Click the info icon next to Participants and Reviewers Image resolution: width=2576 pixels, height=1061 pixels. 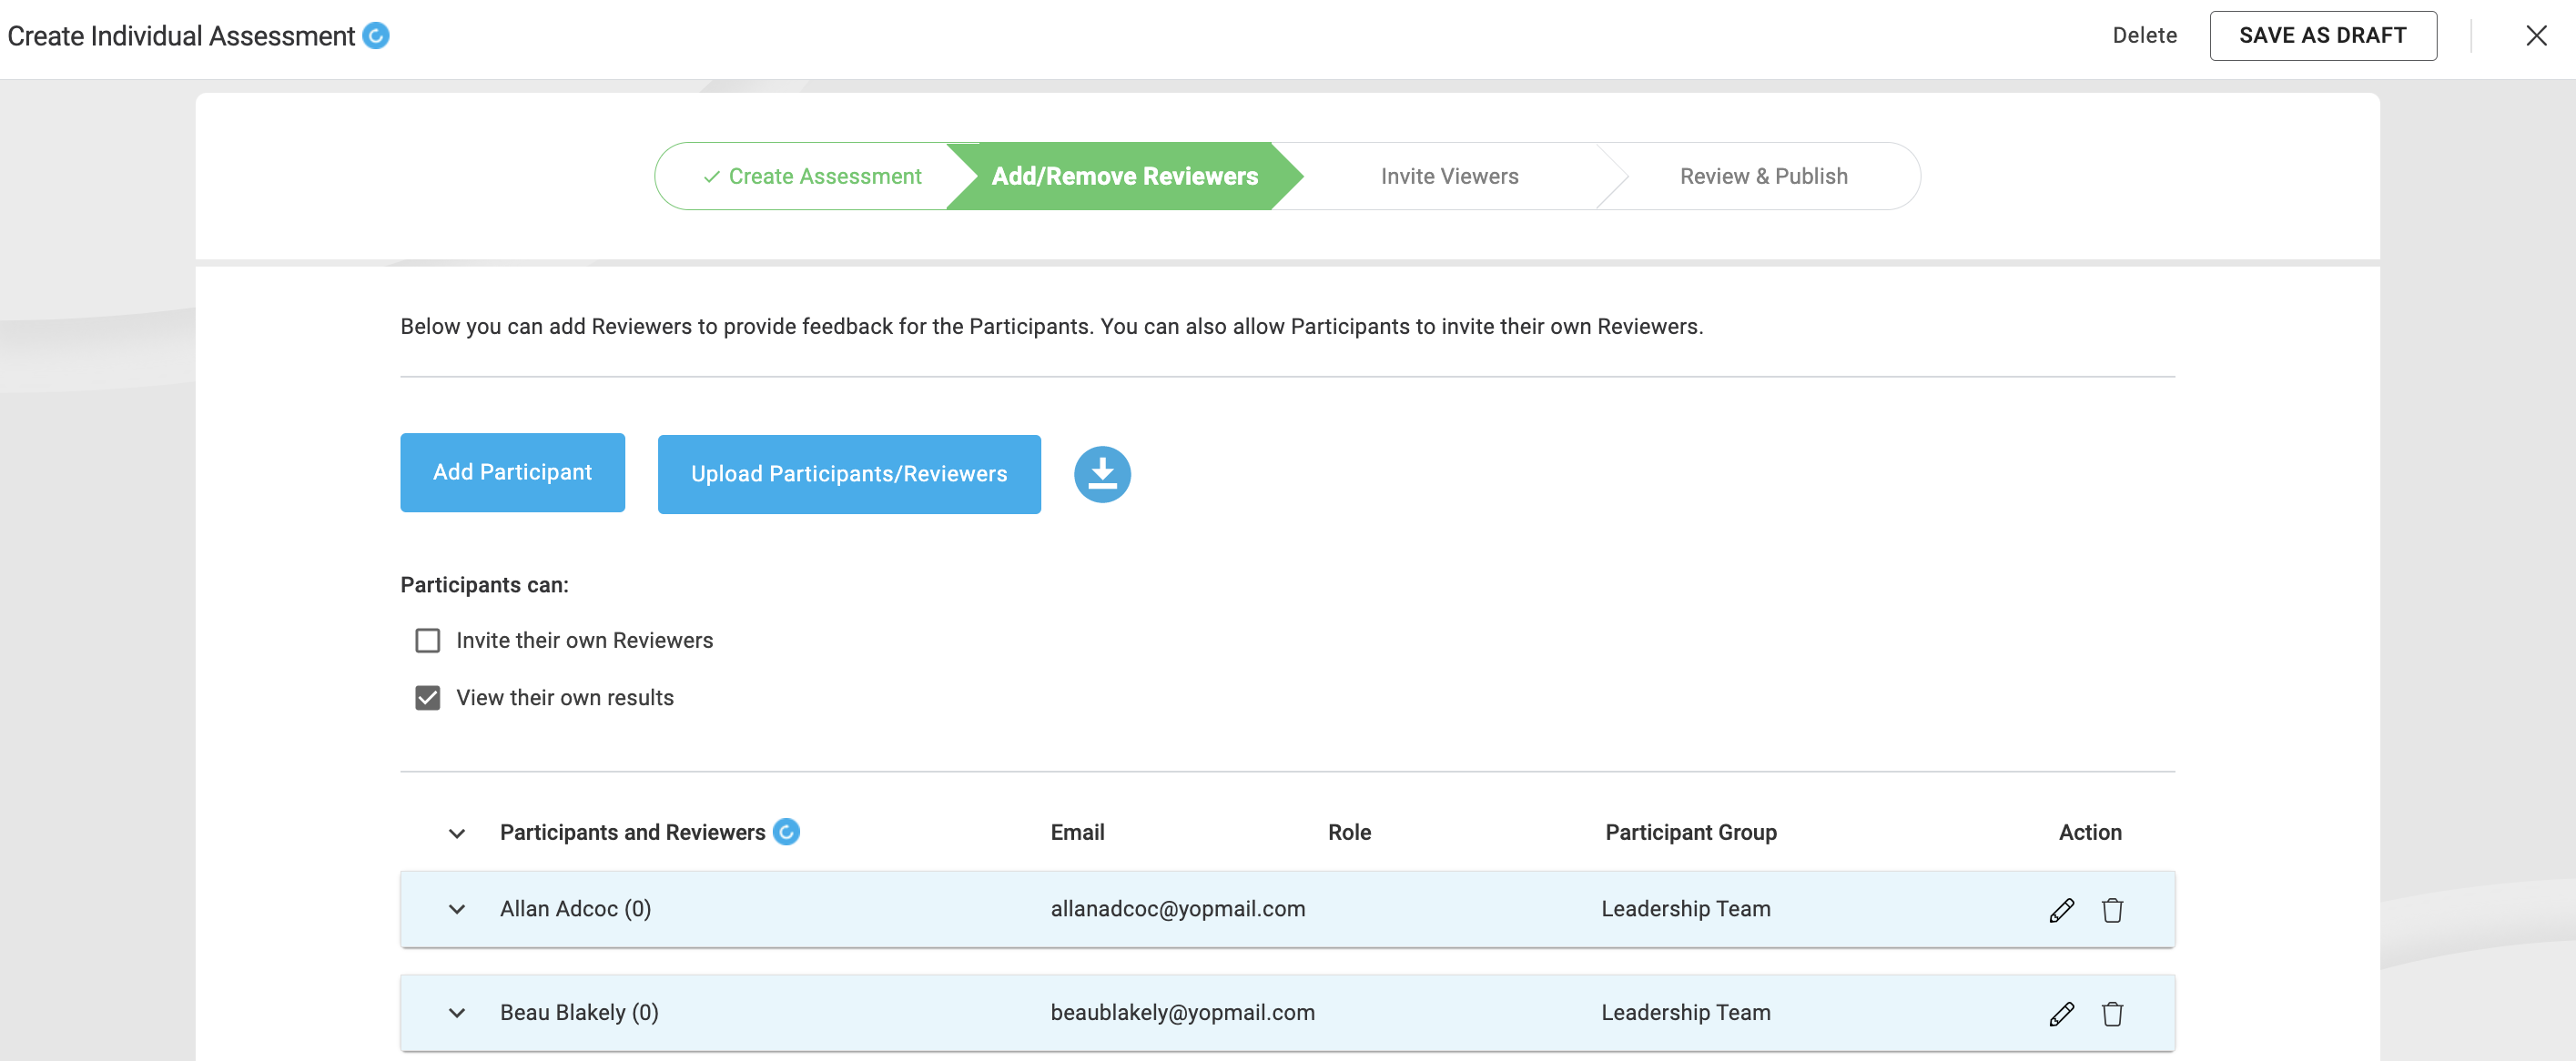click(787, 832)
